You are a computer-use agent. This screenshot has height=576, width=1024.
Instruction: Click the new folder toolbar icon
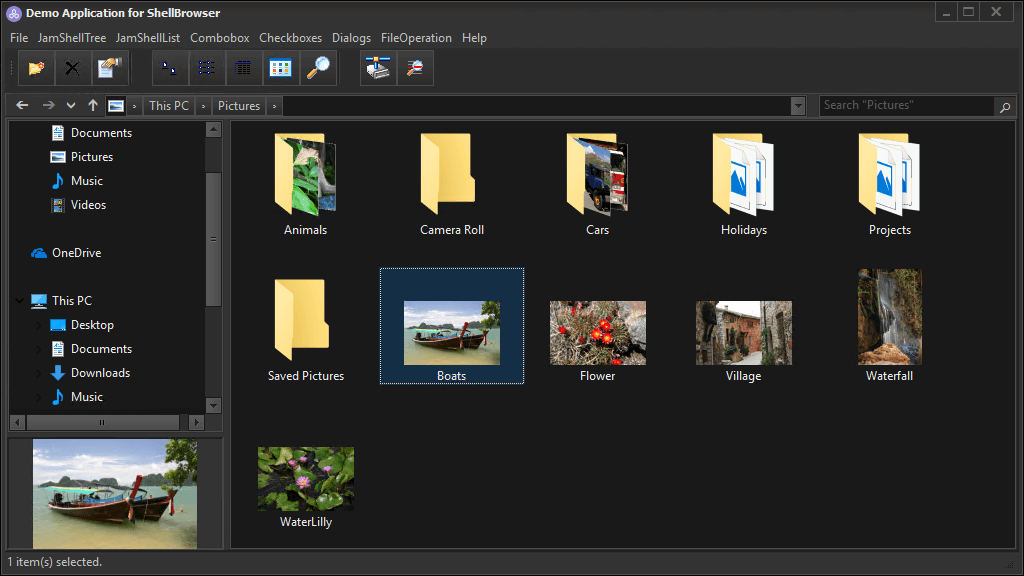(37, 68)
